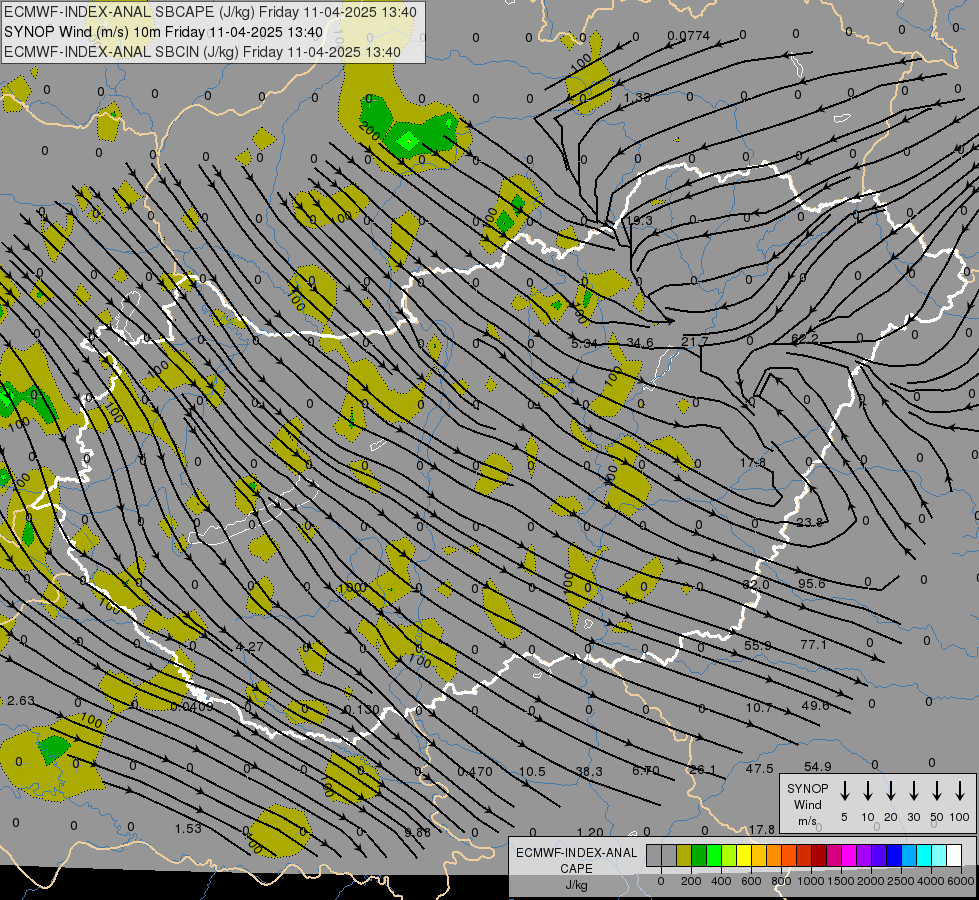Click the map value '38.3'
Image resolution: width=979 pixels, height=900 pixels.
click(x=589, y=772)
